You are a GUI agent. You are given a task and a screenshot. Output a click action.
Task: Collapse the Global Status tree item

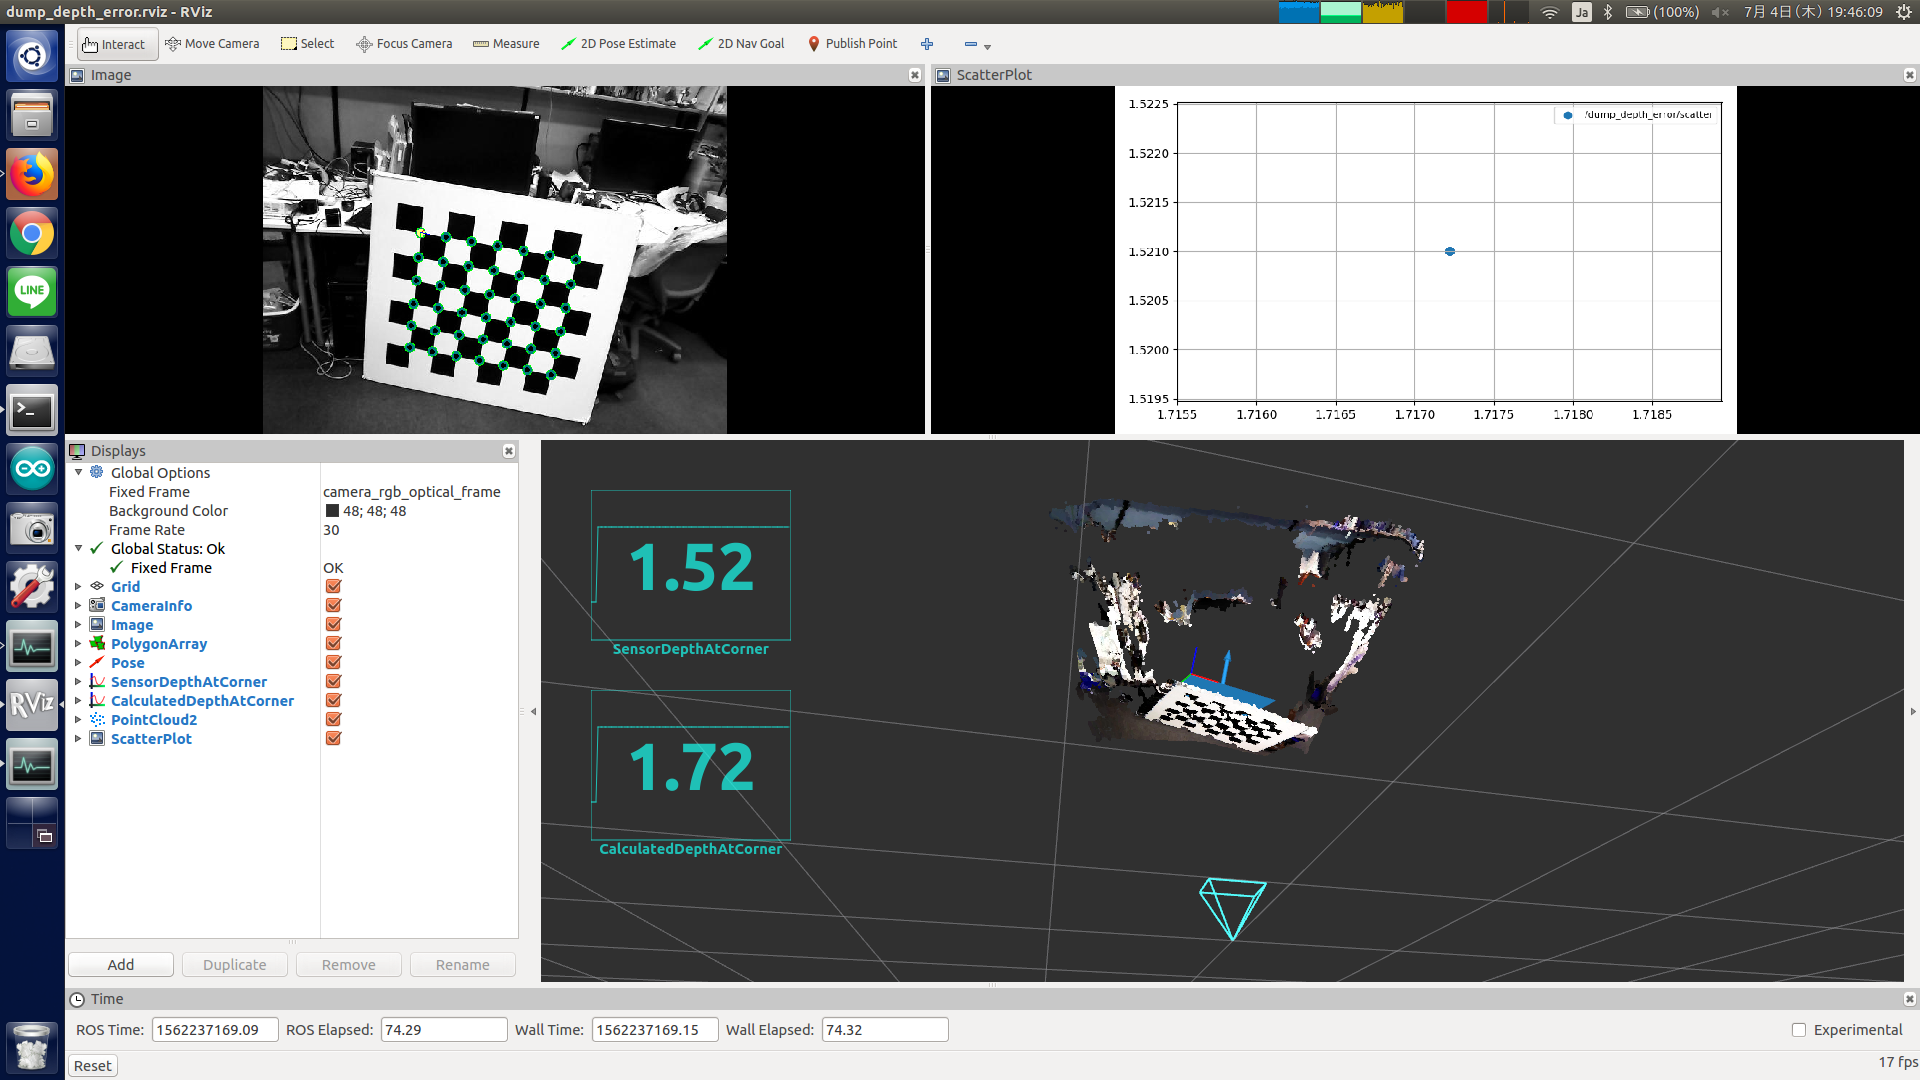coord(78,548)
